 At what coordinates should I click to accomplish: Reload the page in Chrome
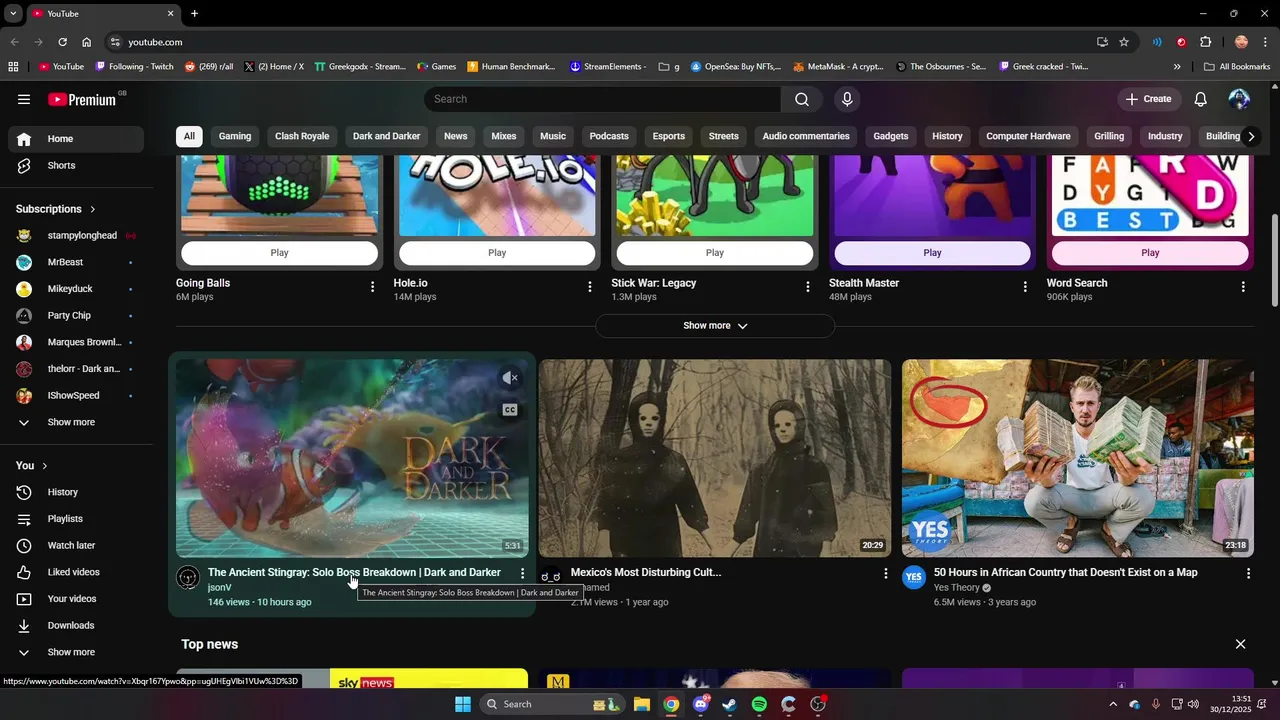62,42
